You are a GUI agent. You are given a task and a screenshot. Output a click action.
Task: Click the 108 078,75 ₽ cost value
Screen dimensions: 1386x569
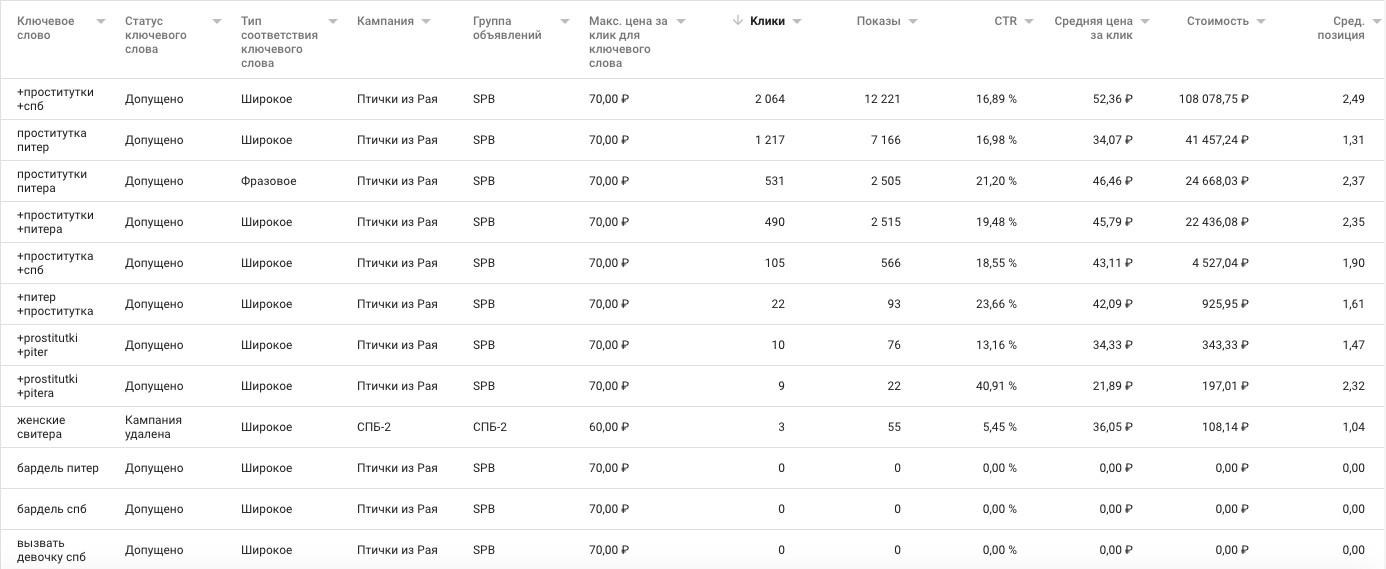click(x=1213, y=99)
